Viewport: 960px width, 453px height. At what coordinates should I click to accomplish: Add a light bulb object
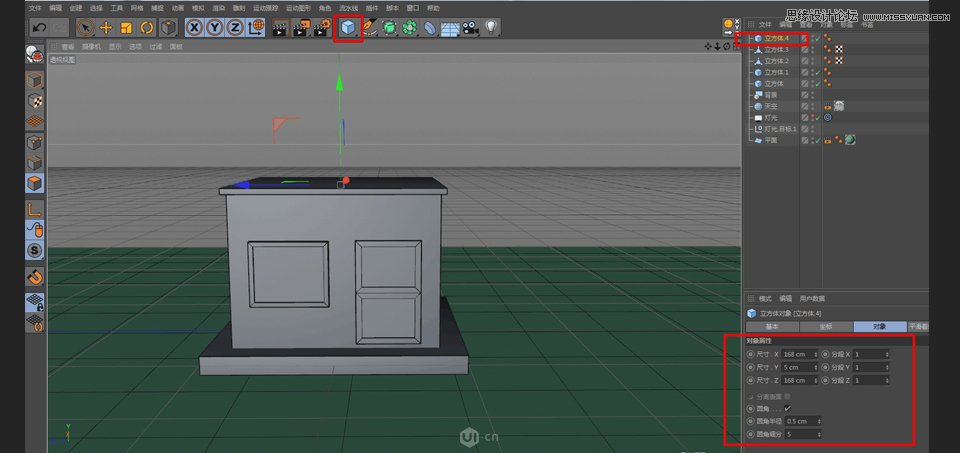491,27
